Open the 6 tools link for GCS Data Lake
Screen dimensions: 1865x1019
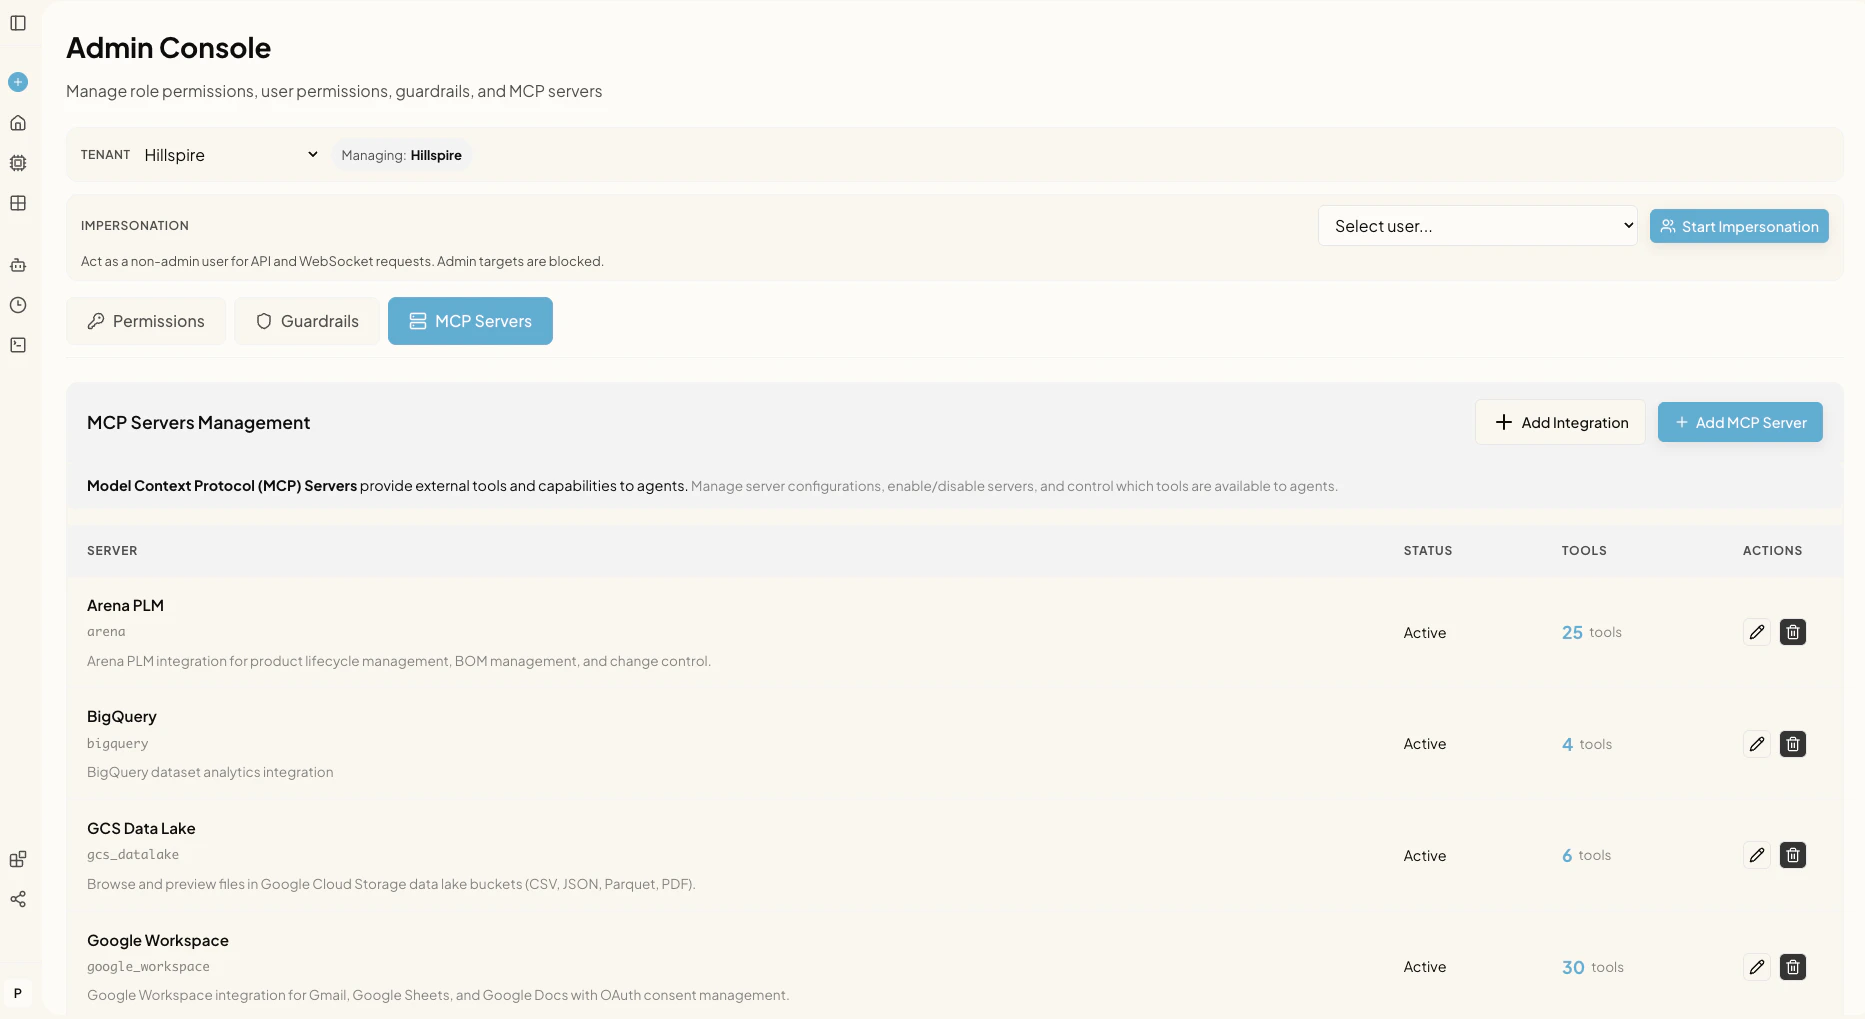click(x=1586, y=855)
